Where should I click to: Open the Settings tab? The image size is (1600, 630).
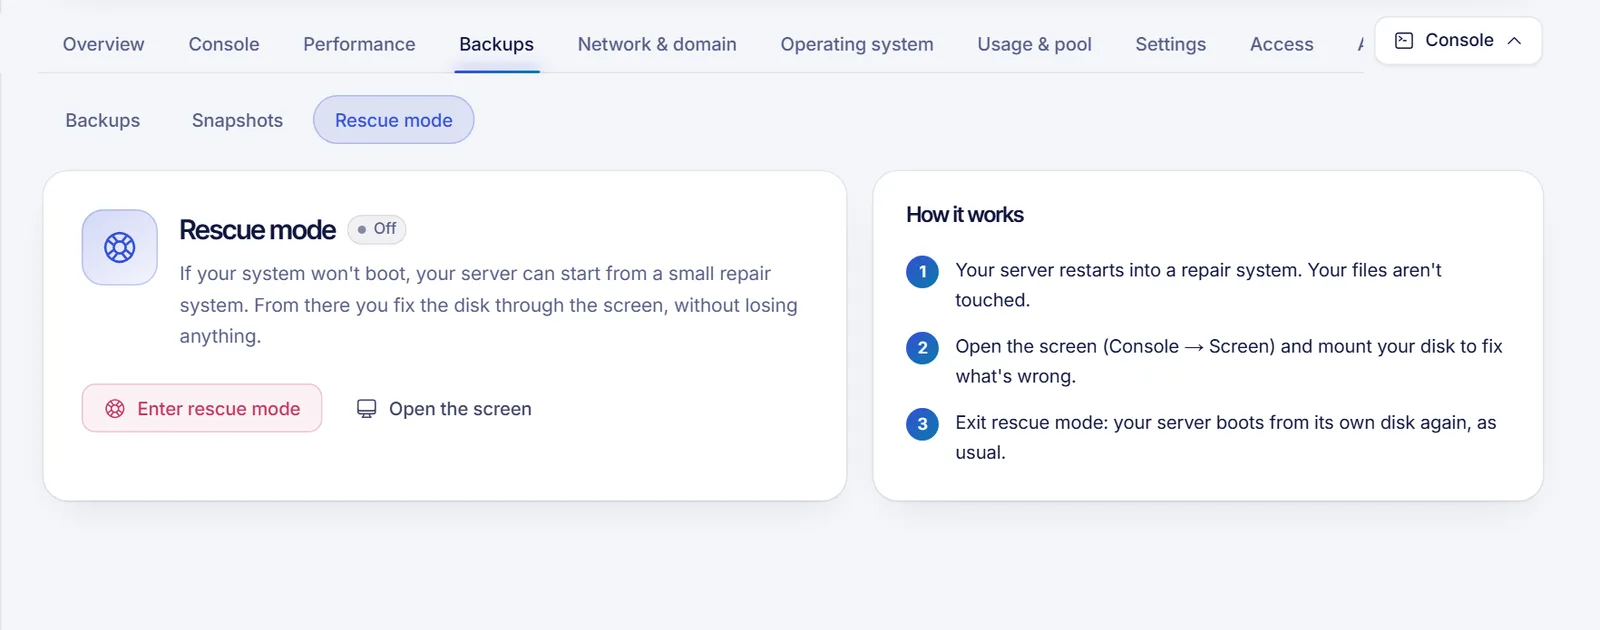tap(1170, 44)
